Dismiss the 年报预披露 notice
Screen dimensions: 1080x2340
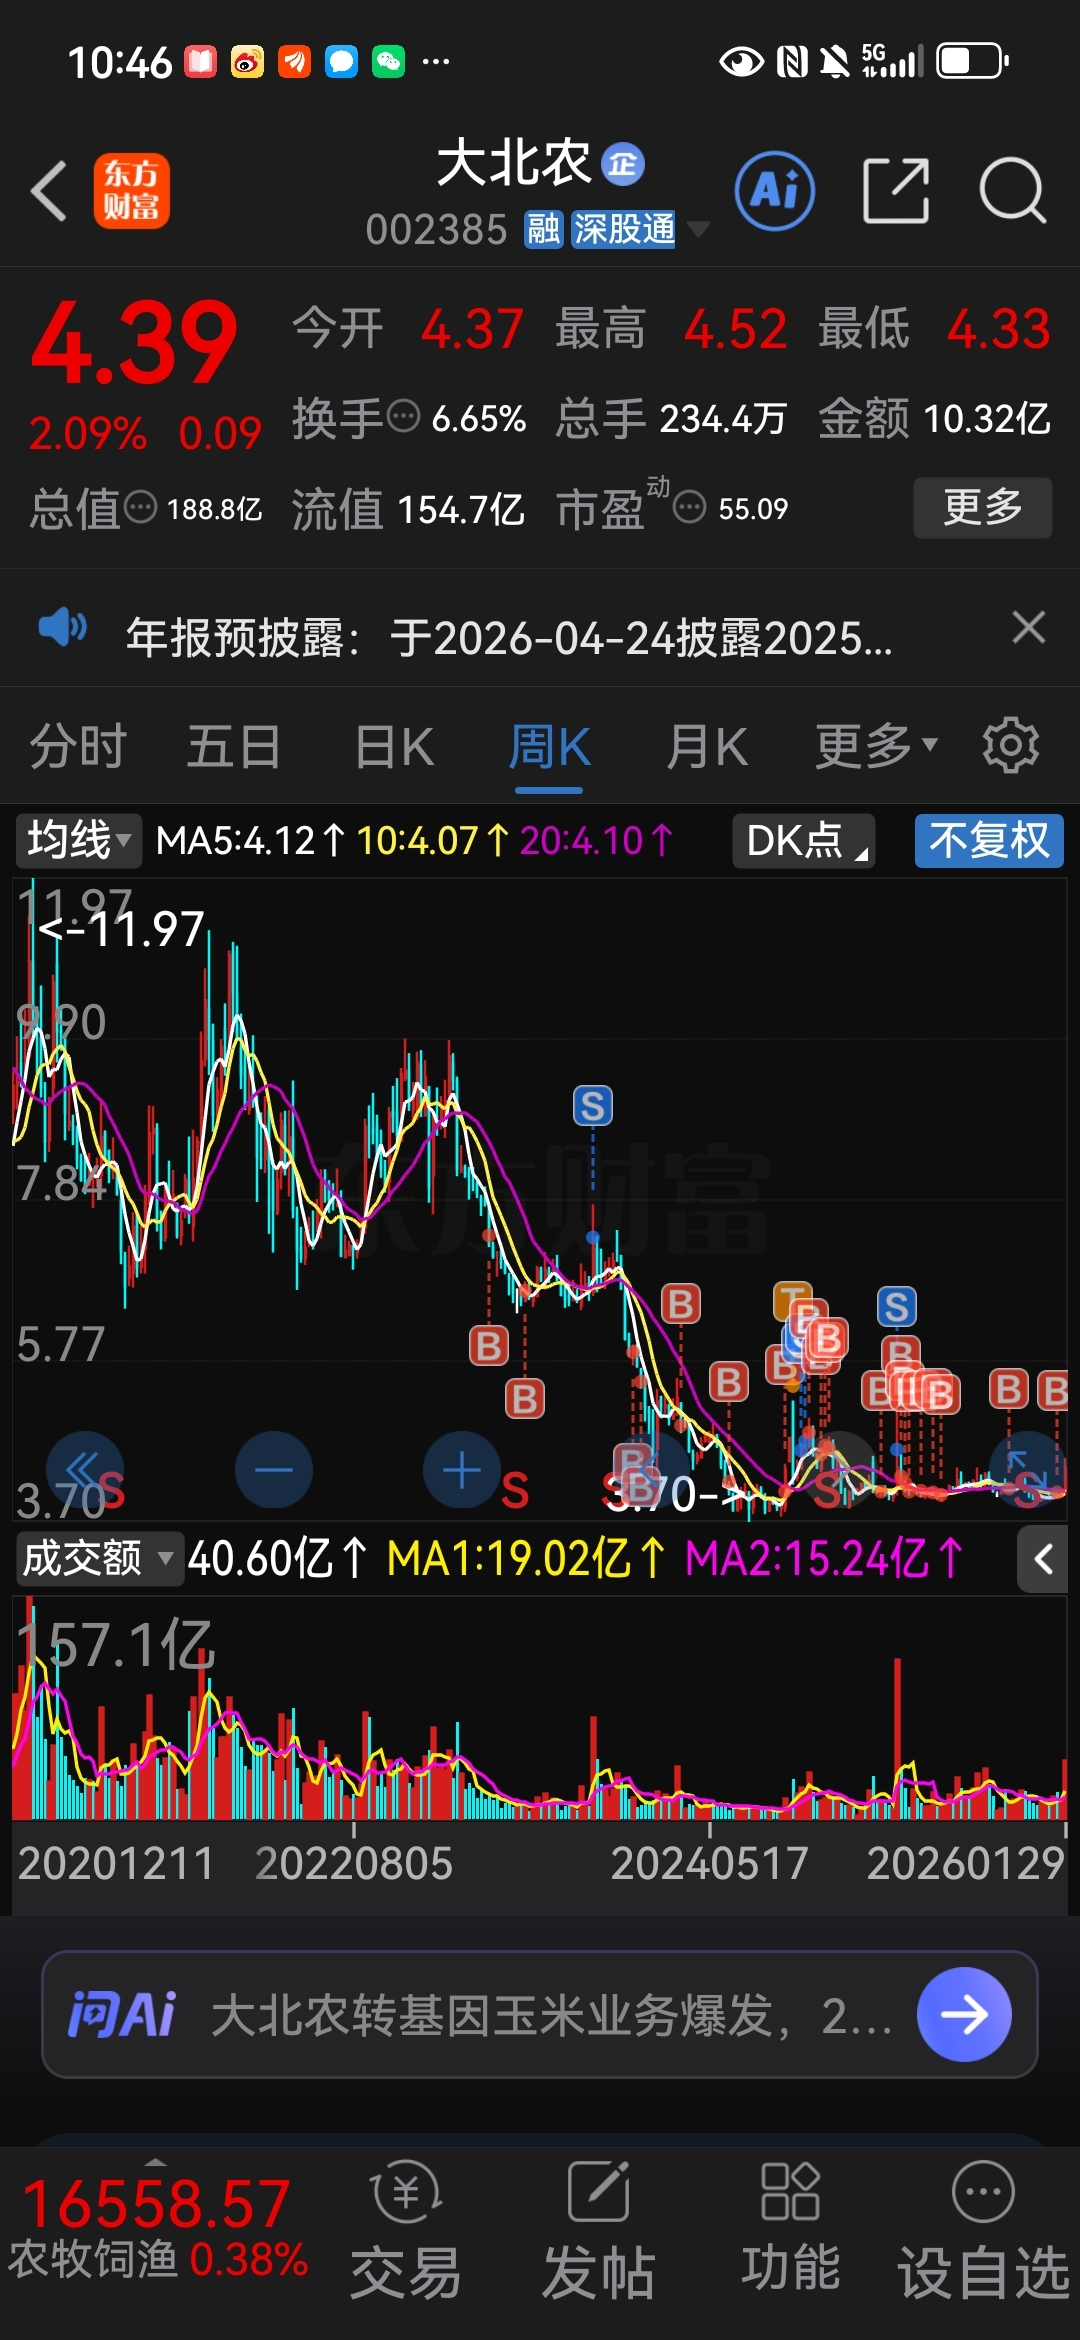1028,628
